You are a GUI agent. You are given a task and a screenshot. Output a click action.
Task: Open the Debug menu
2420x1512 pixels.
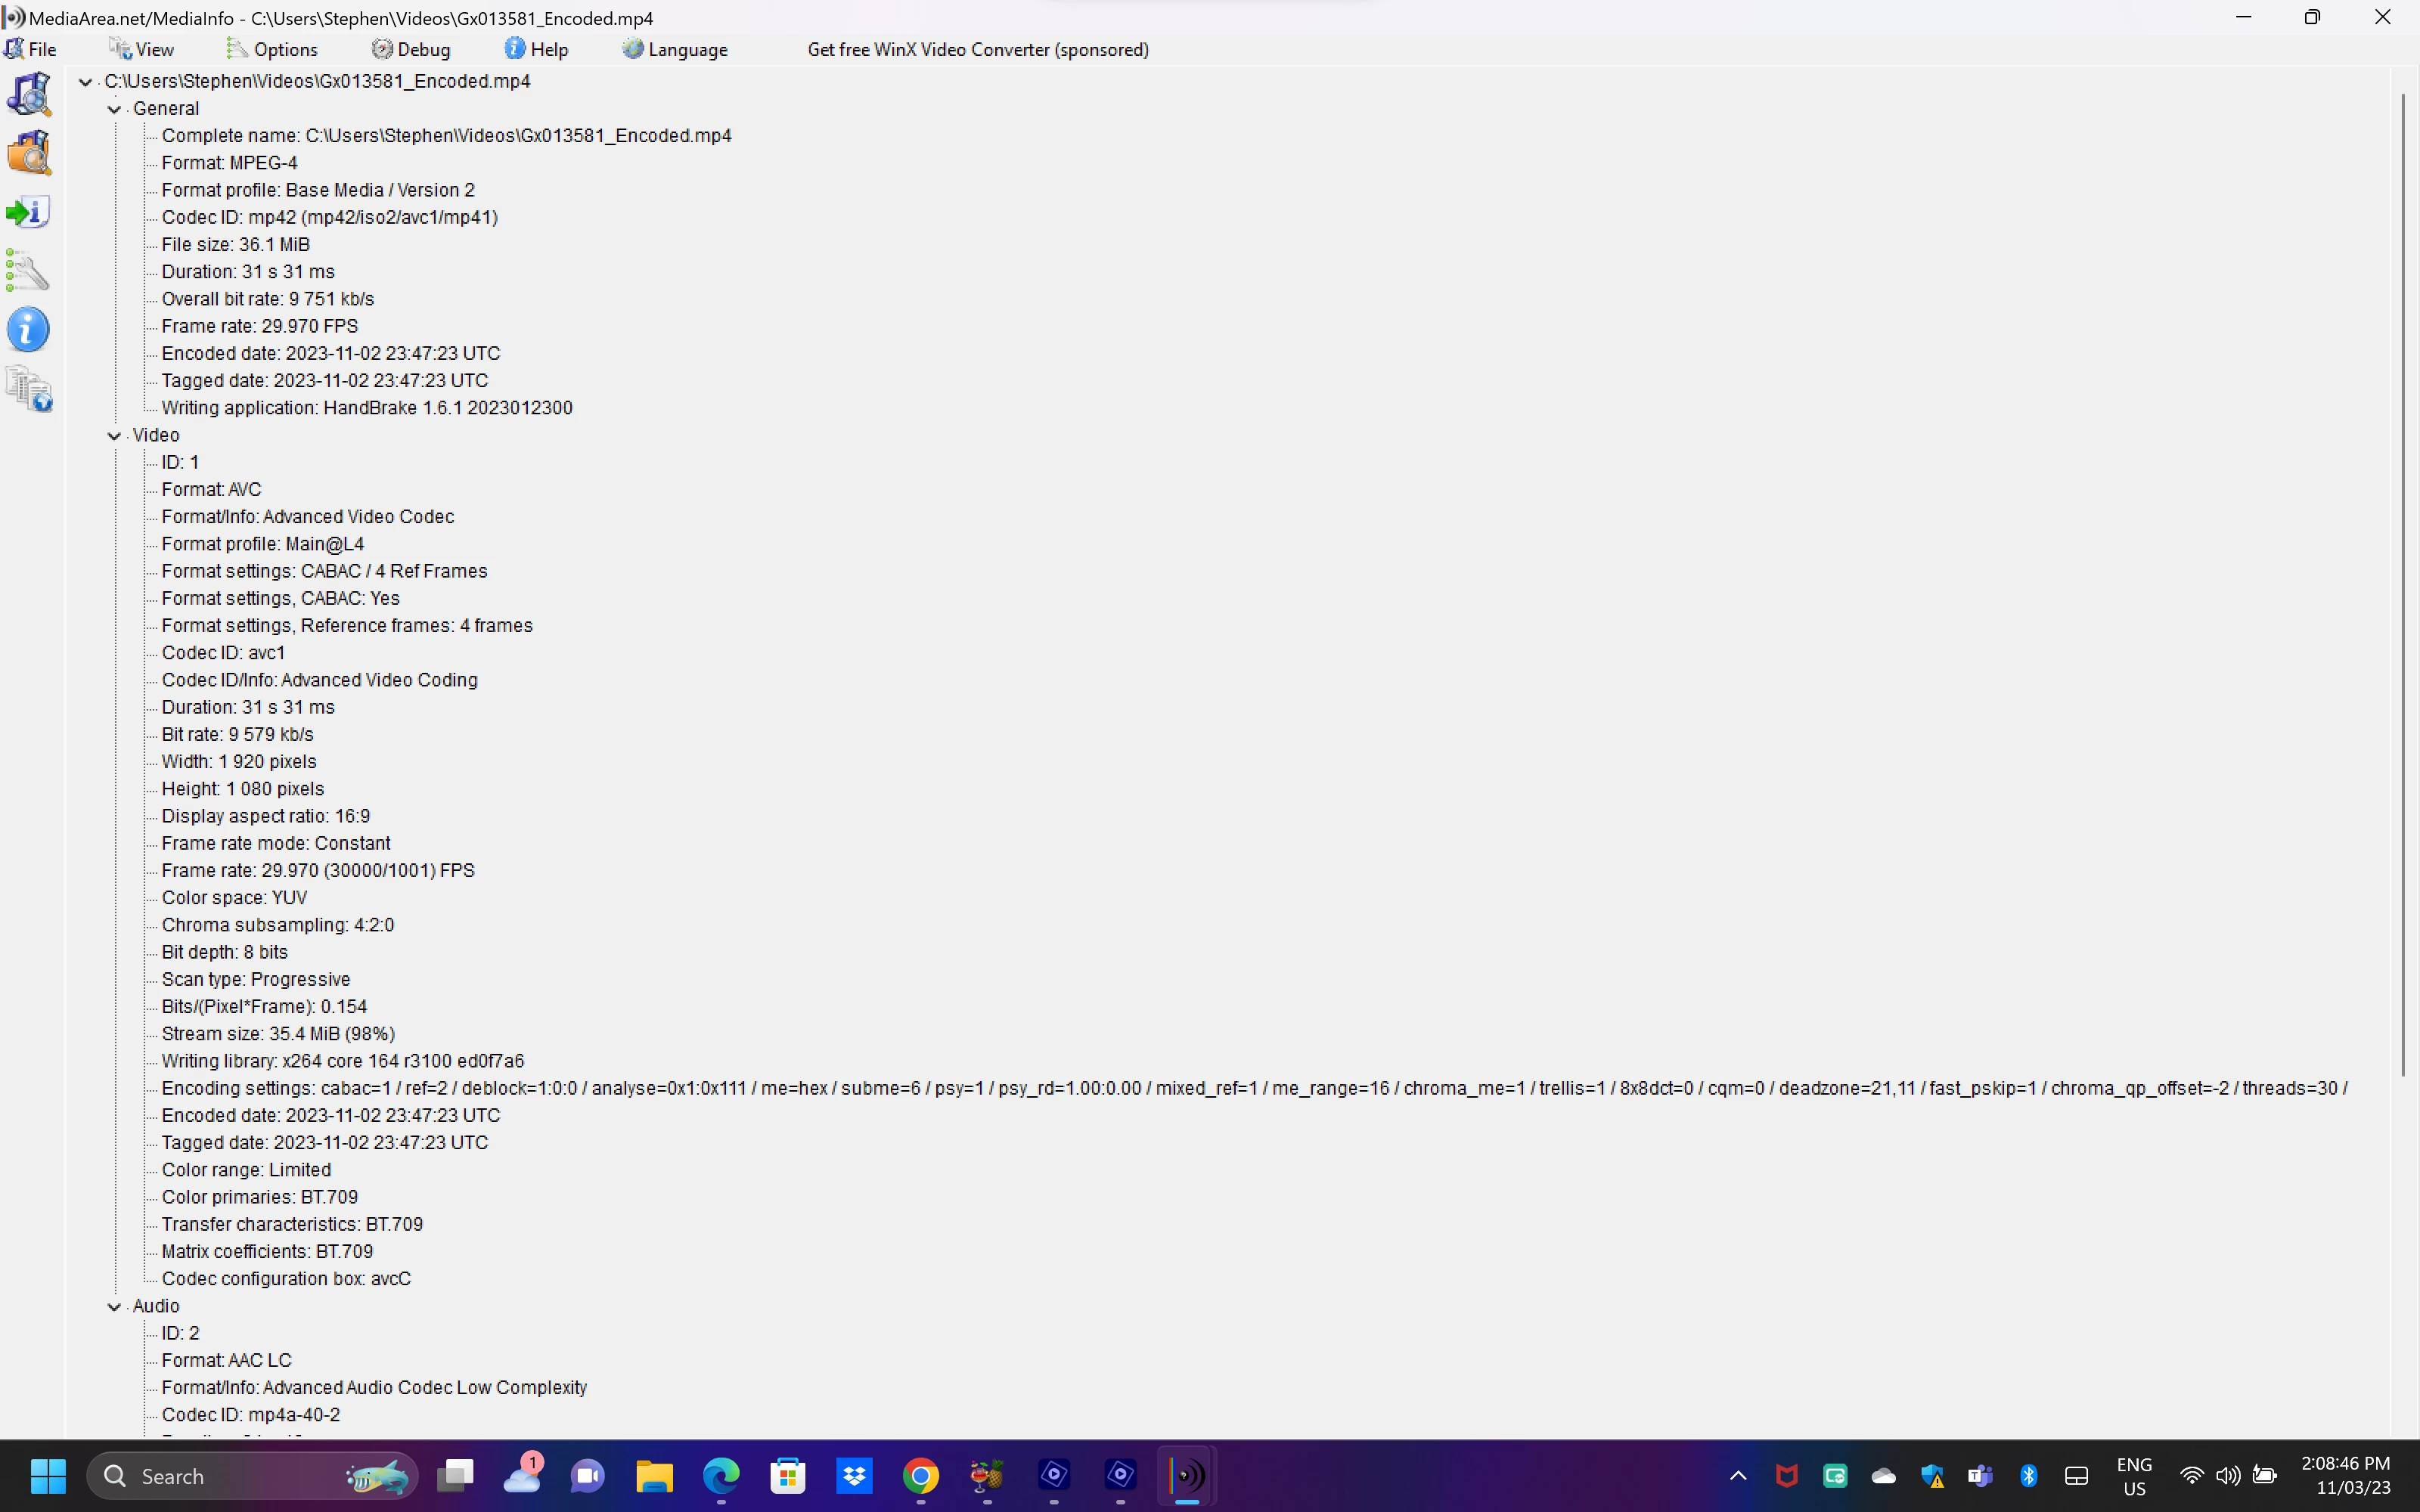(411, 49)
